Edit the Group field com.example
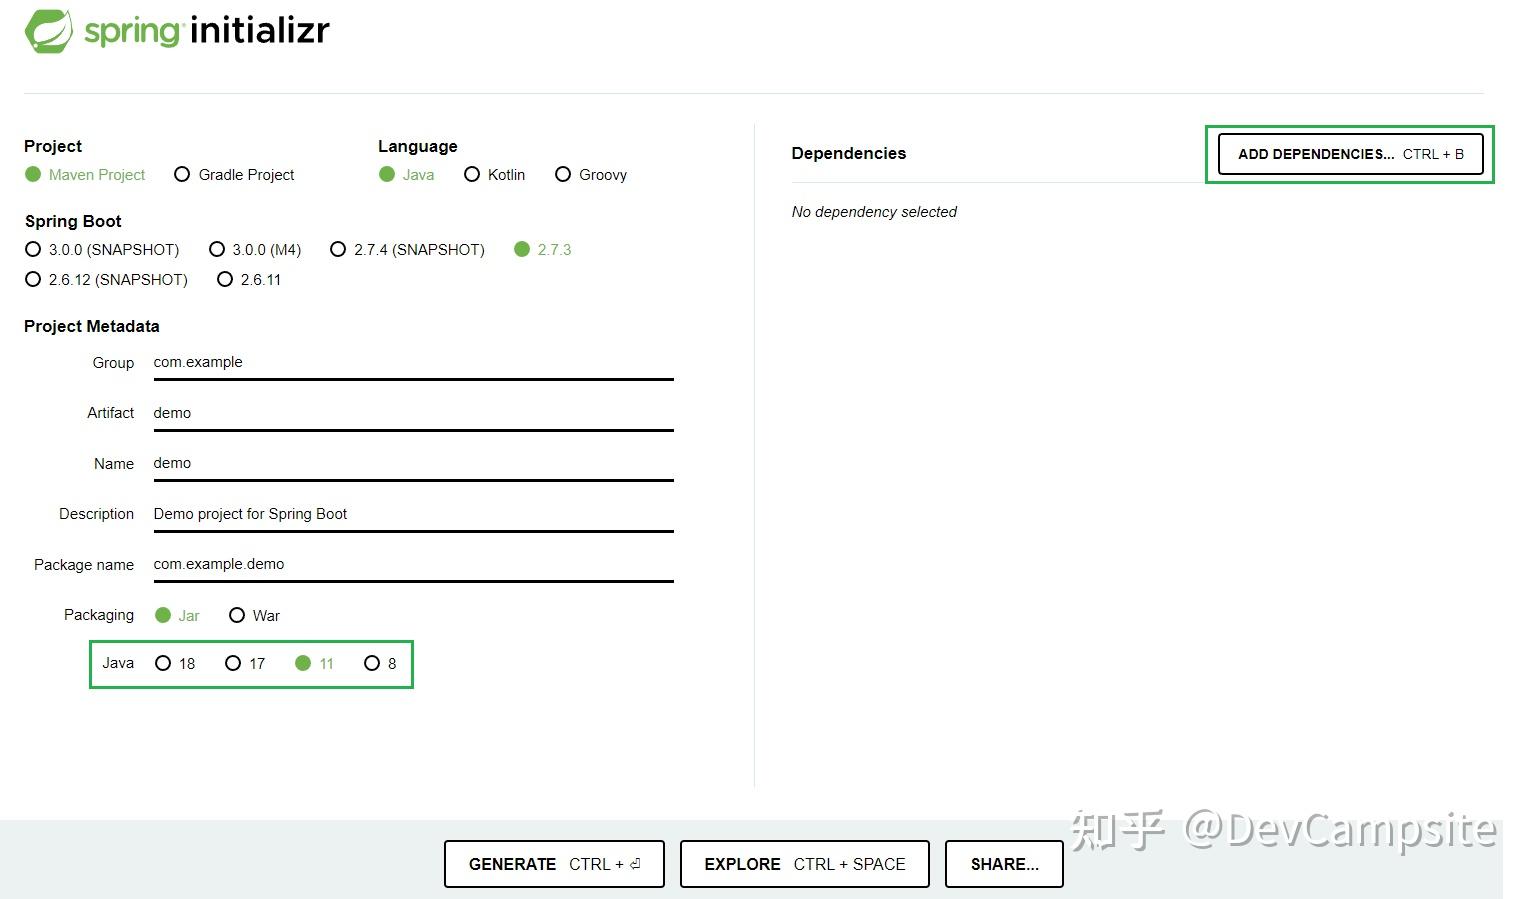The image size is (1536, 899). [x=413, y=363]
